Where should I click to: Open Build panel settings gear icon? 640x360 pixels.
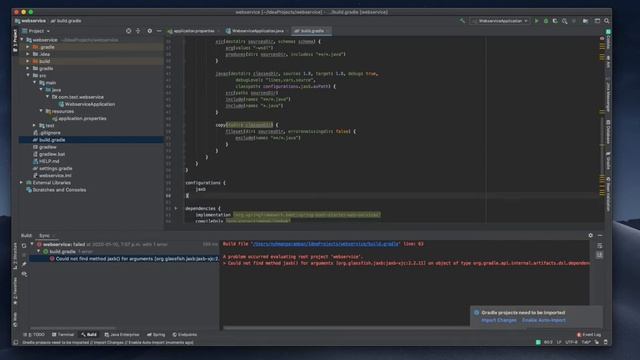tap(590, 236)
